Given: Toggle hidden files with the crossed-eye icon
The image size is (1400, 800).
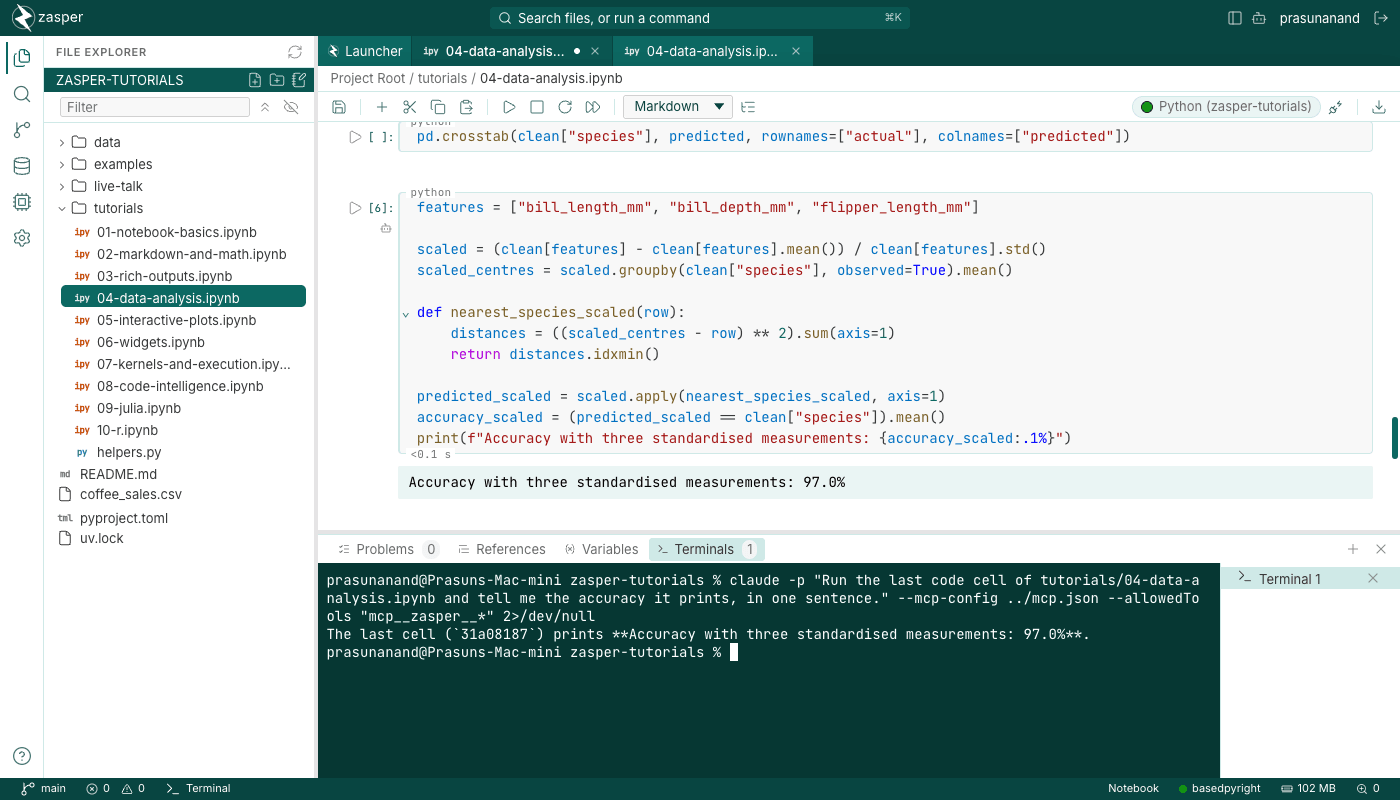Looking at the screenshot, I should coord(291,107).
